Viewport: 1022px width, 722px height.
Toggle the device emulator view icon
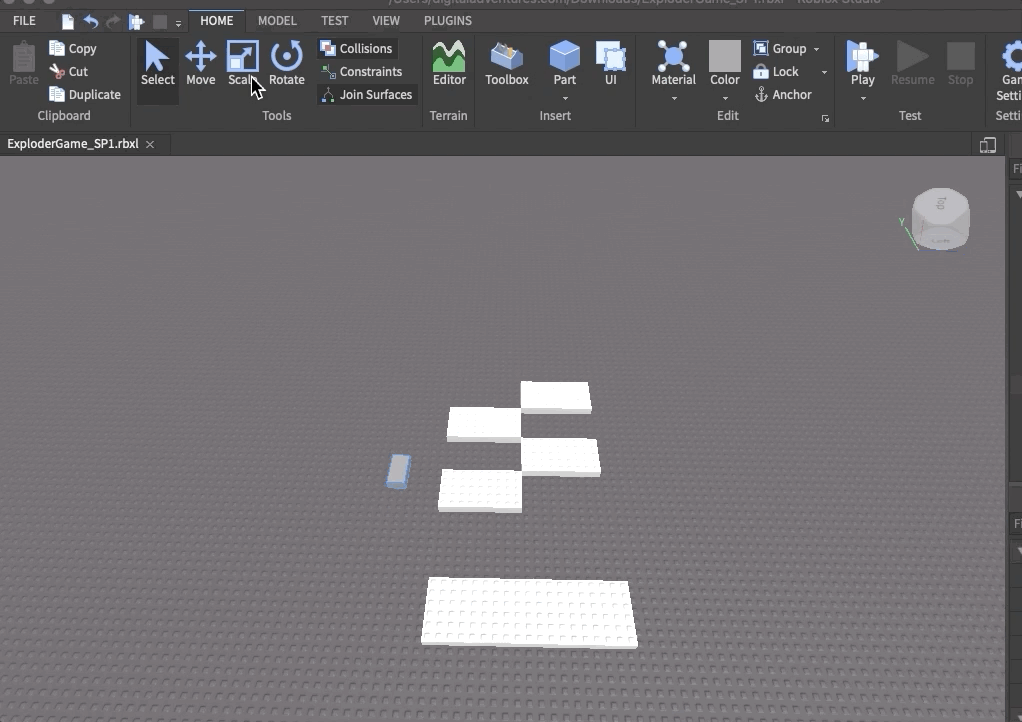pos(987,145)
